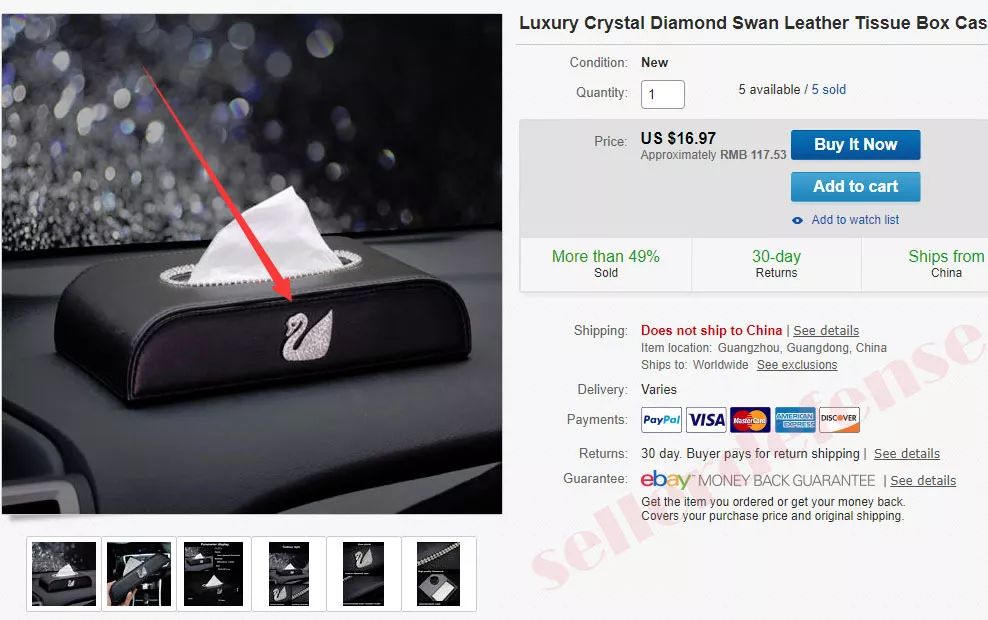
Task: Select the last thumbnail in the gallery
Action: click(439, 574)
